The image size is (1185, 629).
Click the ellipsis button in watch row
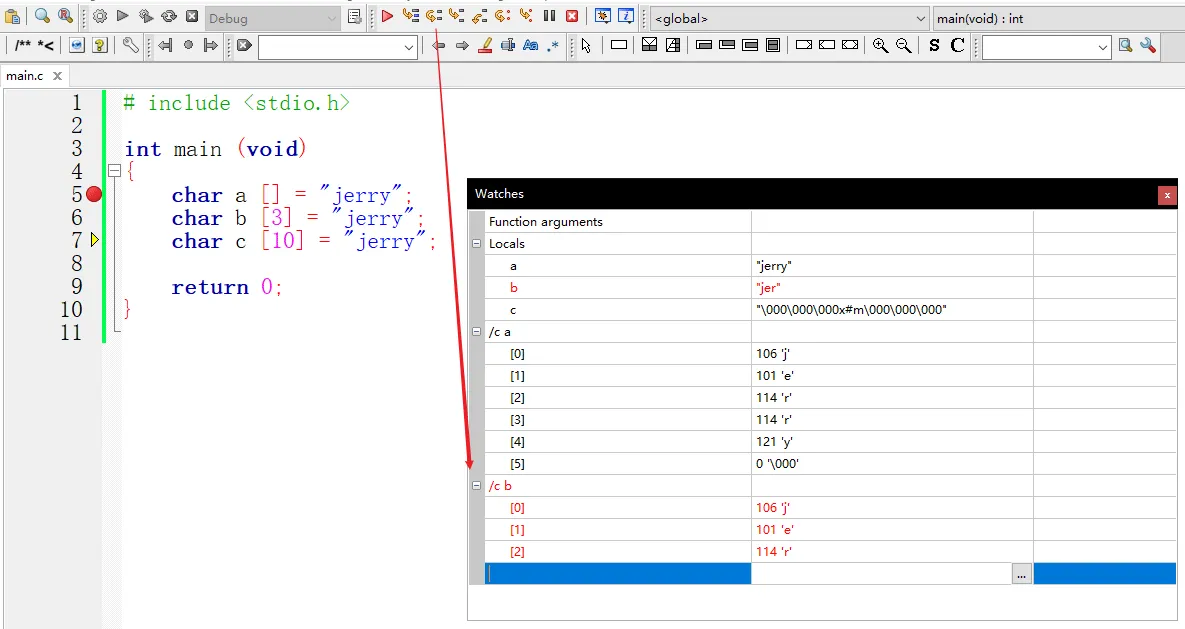1021,575
